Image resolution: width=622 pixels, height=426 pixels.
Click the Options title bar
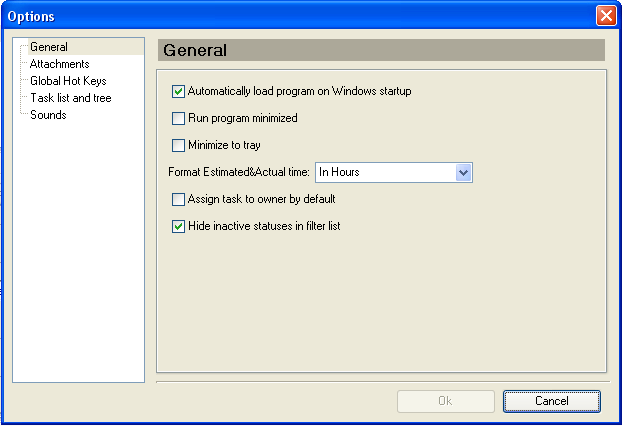pos(300,16)
